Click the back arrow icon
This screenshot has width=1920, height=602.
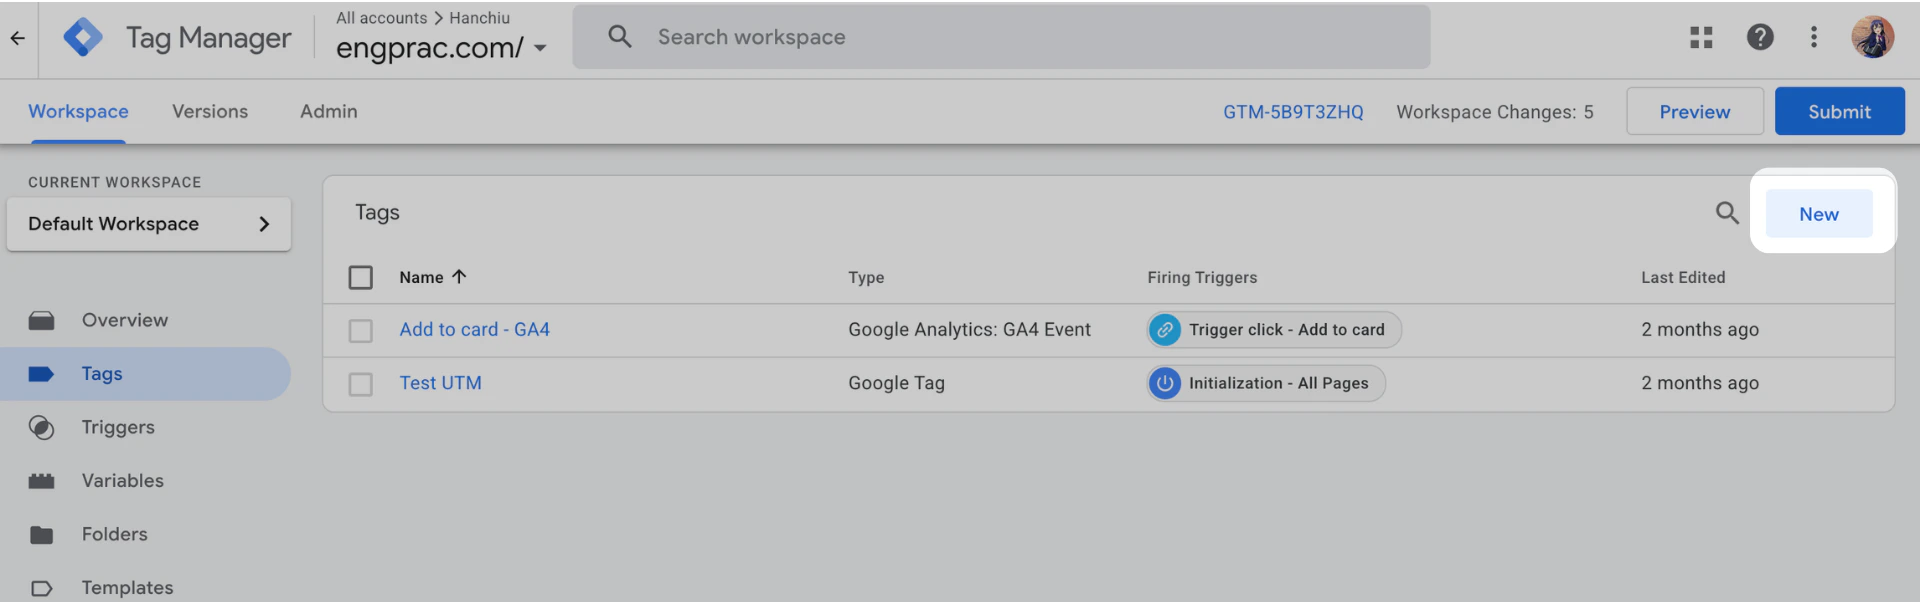pos(17,38)
